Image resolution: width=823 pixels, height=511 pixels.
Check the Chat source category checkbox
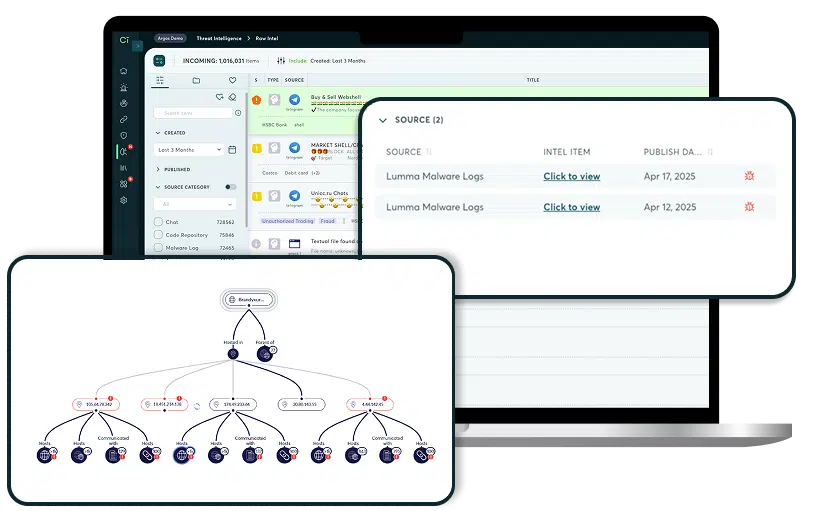(x=159, y=222)
